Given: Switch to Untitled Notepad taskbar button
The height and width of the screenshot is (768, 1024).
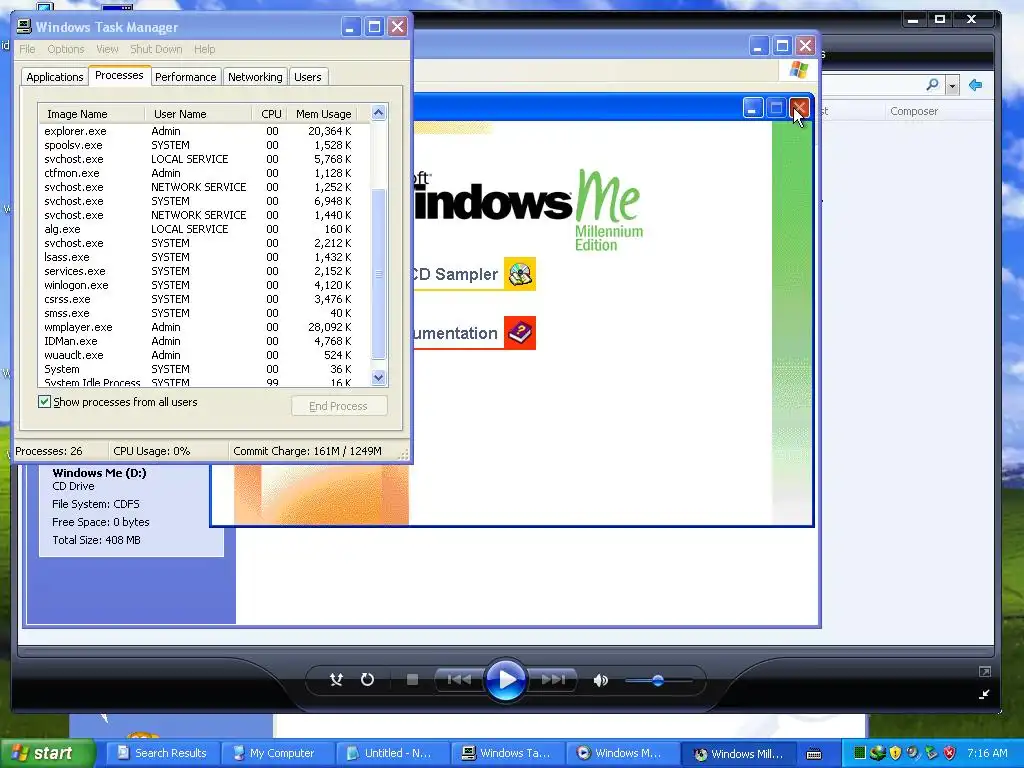Looking at the screenshot, I should tap(391, 754).
